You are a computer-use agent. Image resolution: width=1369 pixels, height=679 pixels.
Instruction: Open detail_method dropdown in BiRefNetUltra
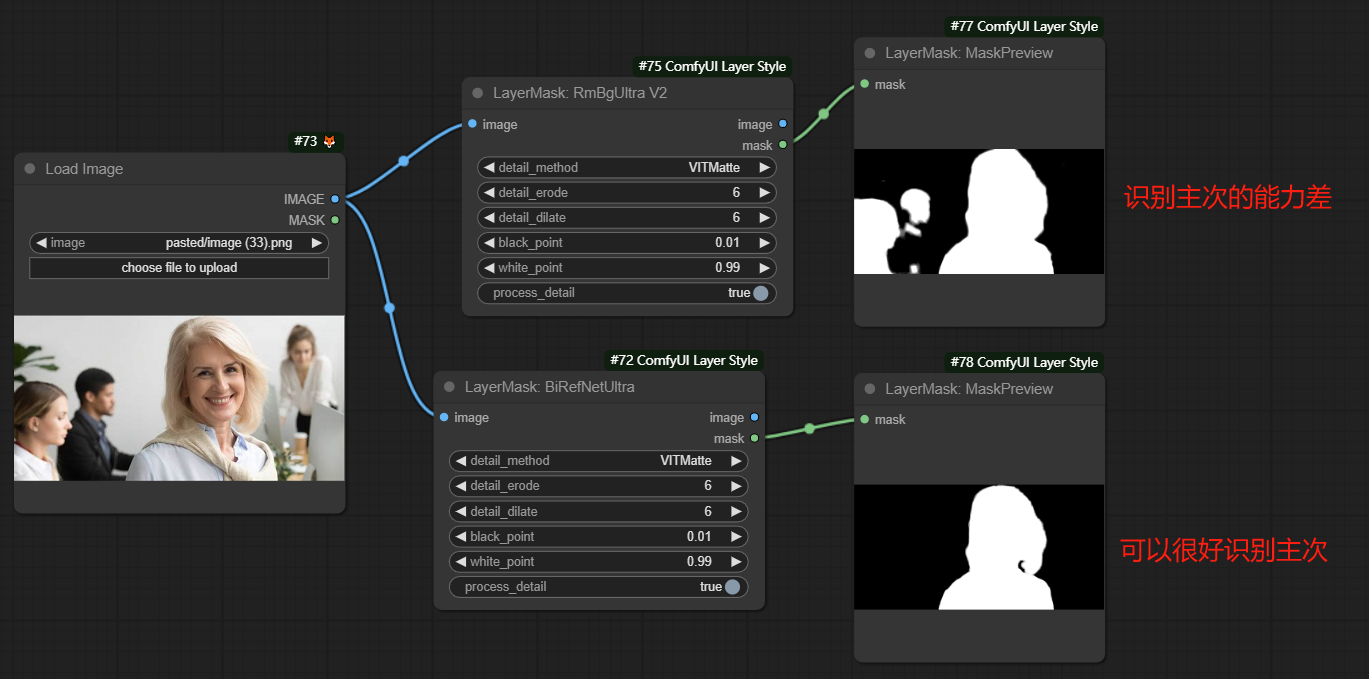599,461
